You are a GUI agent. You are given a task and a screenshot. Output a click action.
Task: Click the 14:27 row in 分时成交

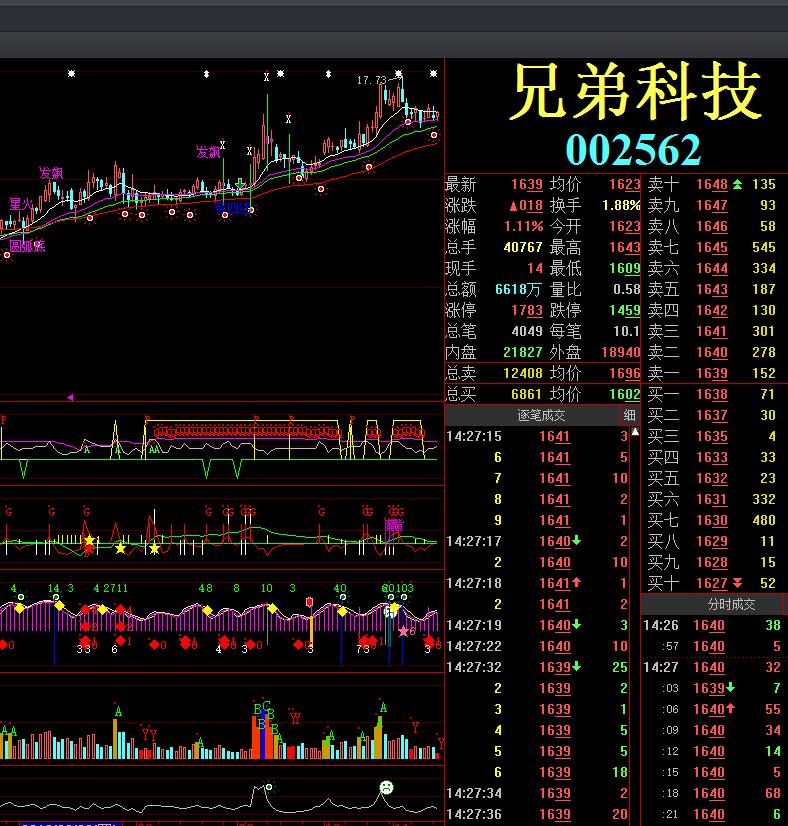tap(712, 667)
